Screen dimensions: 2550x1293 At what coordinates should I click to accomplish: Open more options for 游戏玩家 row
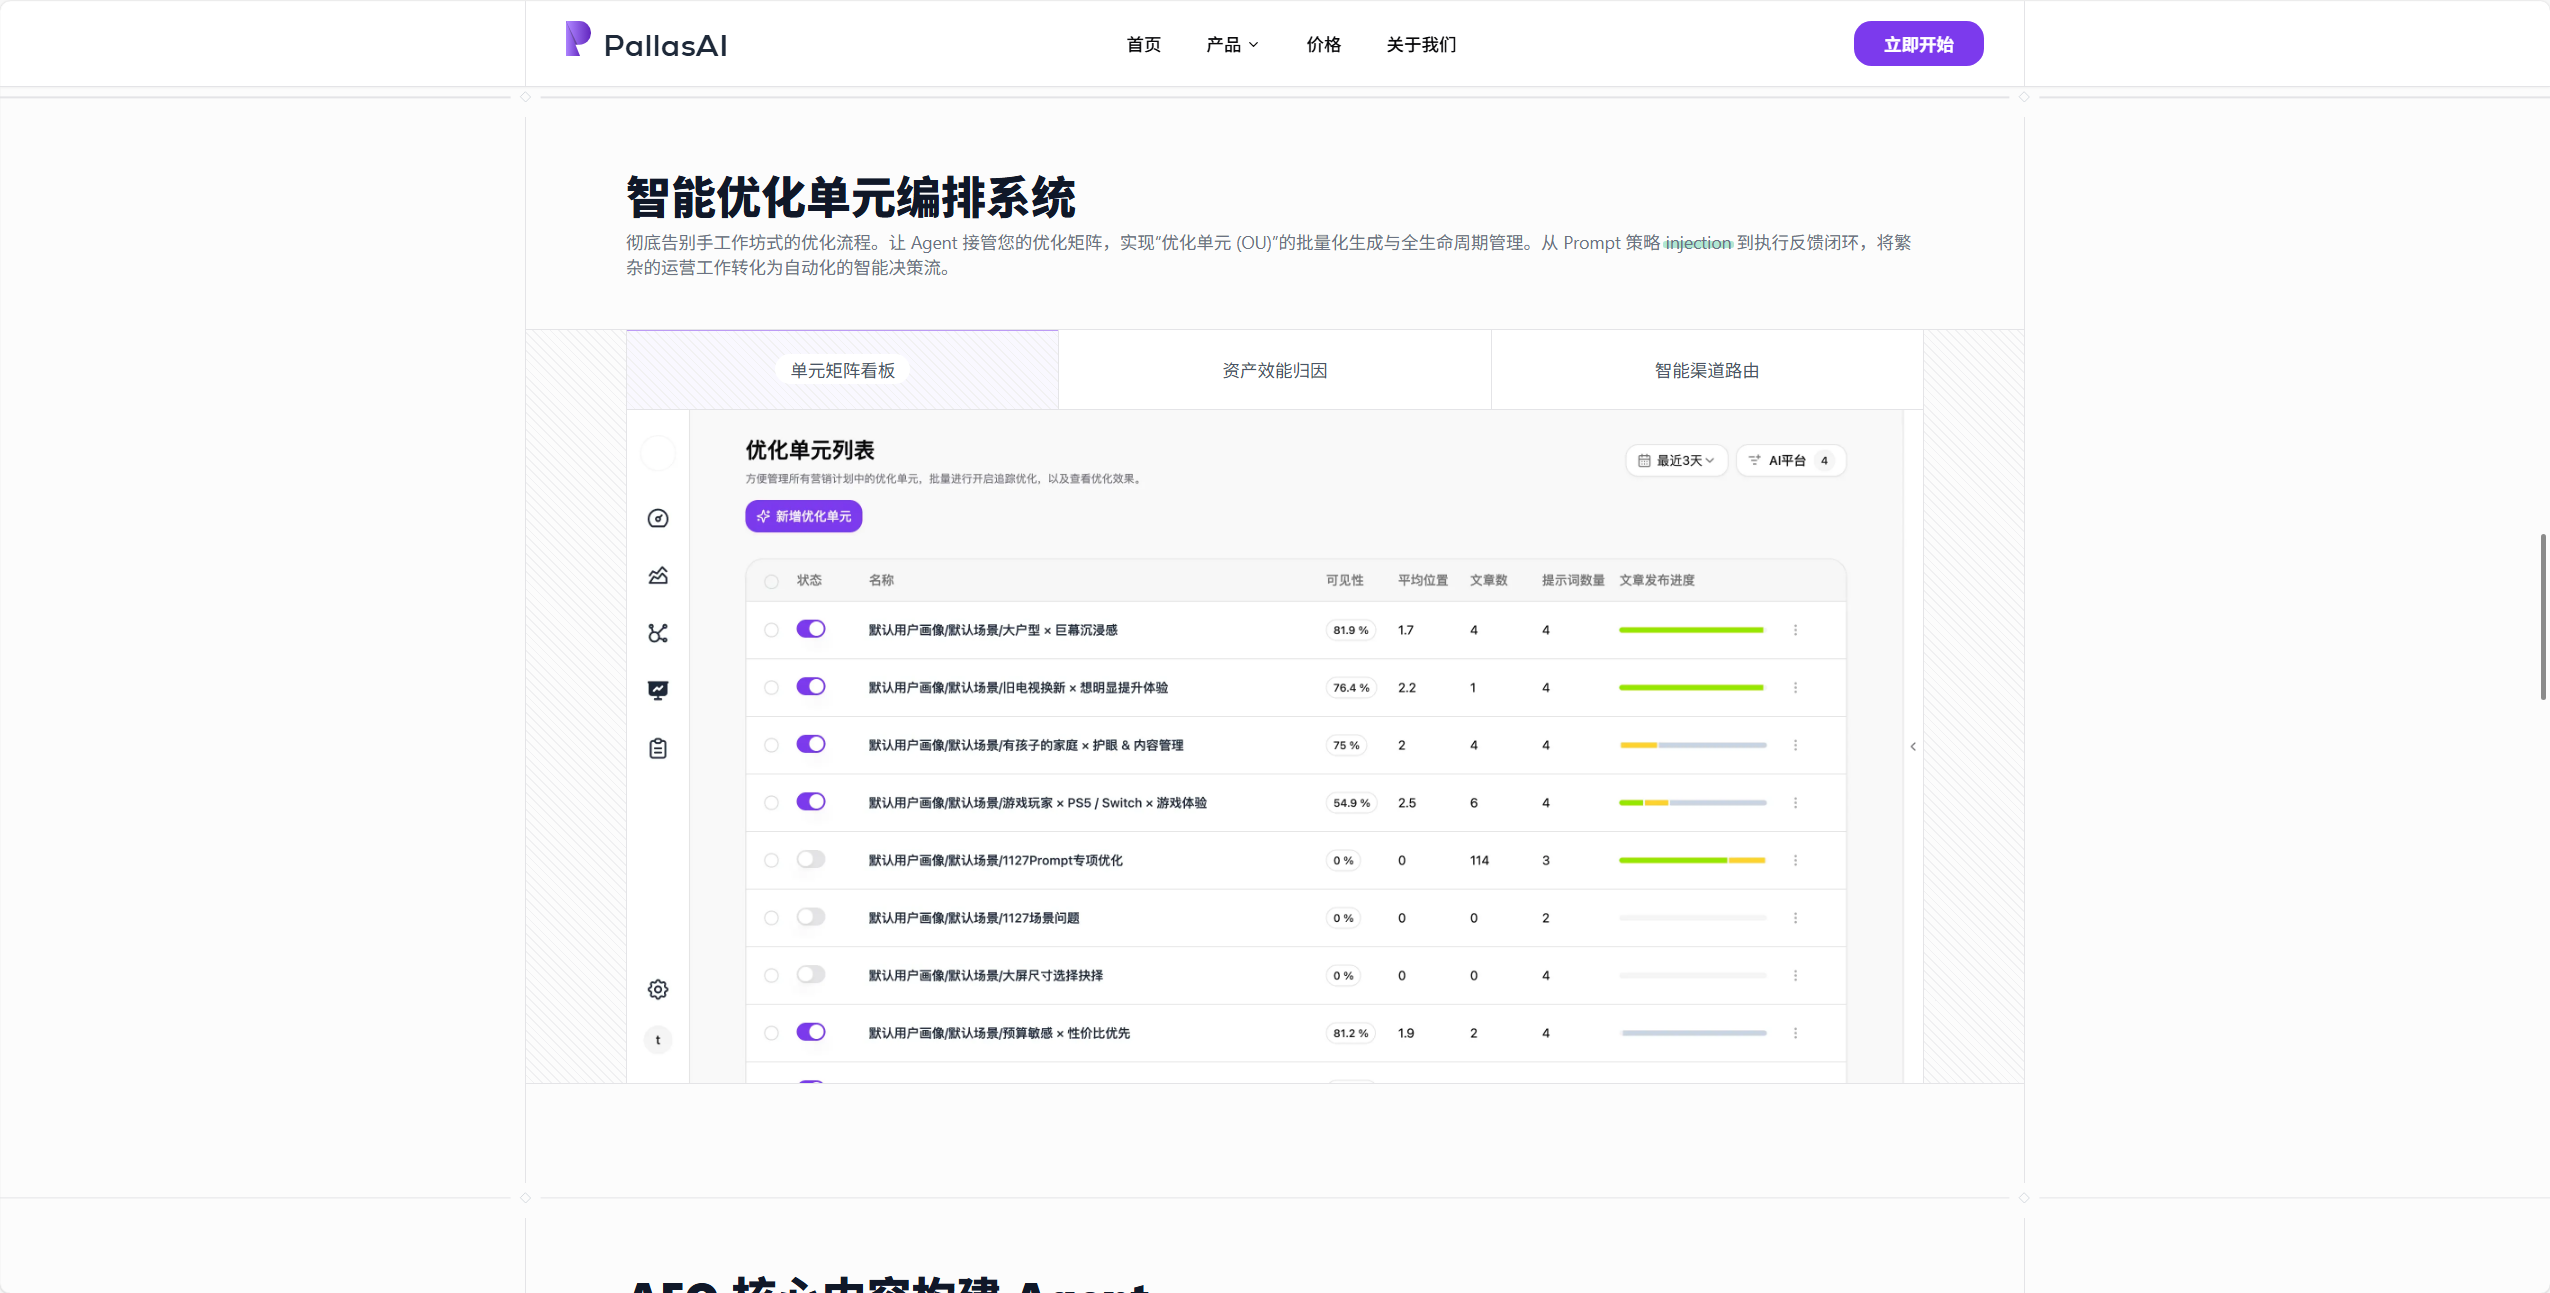click(1795, 803)
